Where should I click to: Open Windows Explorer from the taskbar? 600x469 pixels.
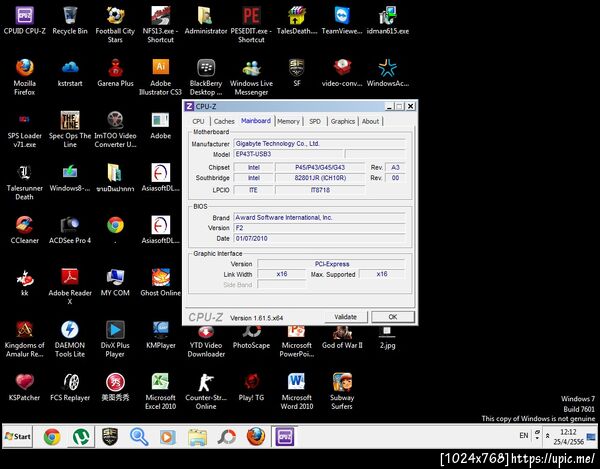click(197, 436)
